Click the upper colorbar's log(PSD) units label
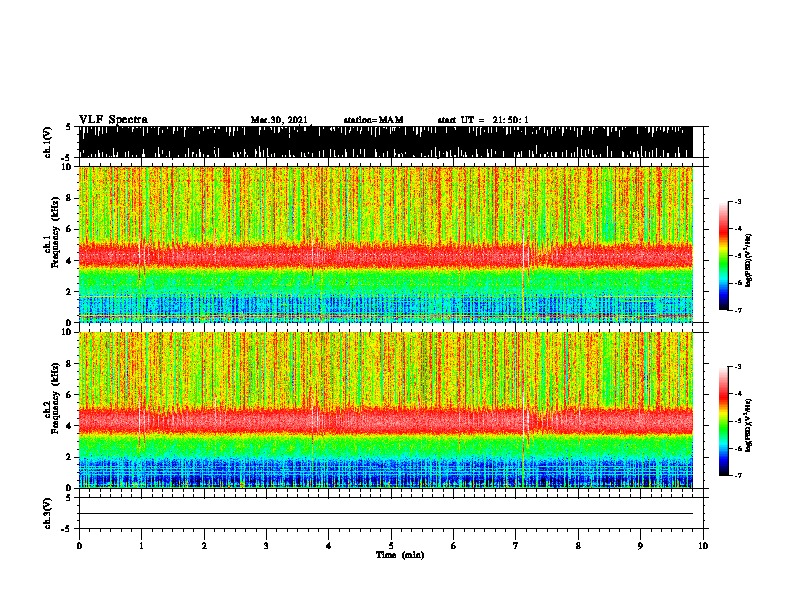 pos(749,260)
